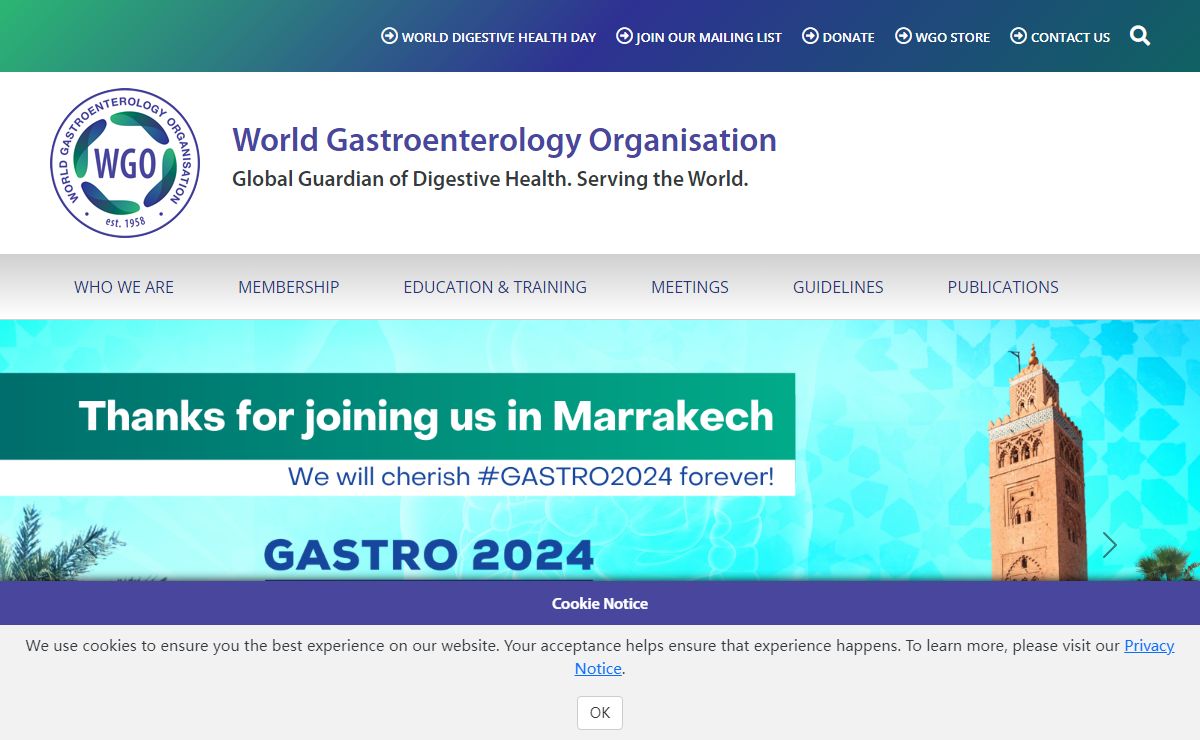Open the Publications menu

1003,287
